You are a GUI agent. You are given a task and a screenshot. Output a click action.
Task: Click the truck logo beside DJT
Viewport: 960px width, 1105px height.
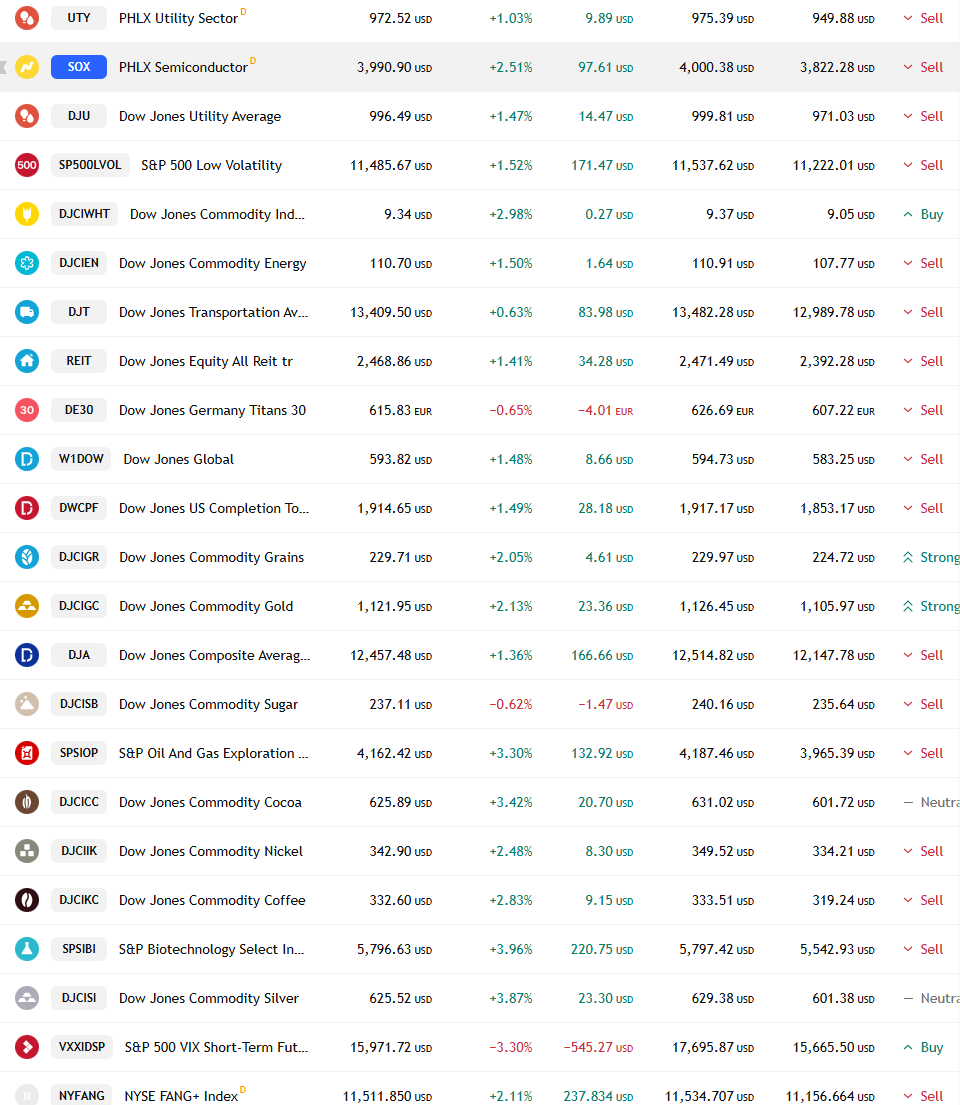(27, 311)
